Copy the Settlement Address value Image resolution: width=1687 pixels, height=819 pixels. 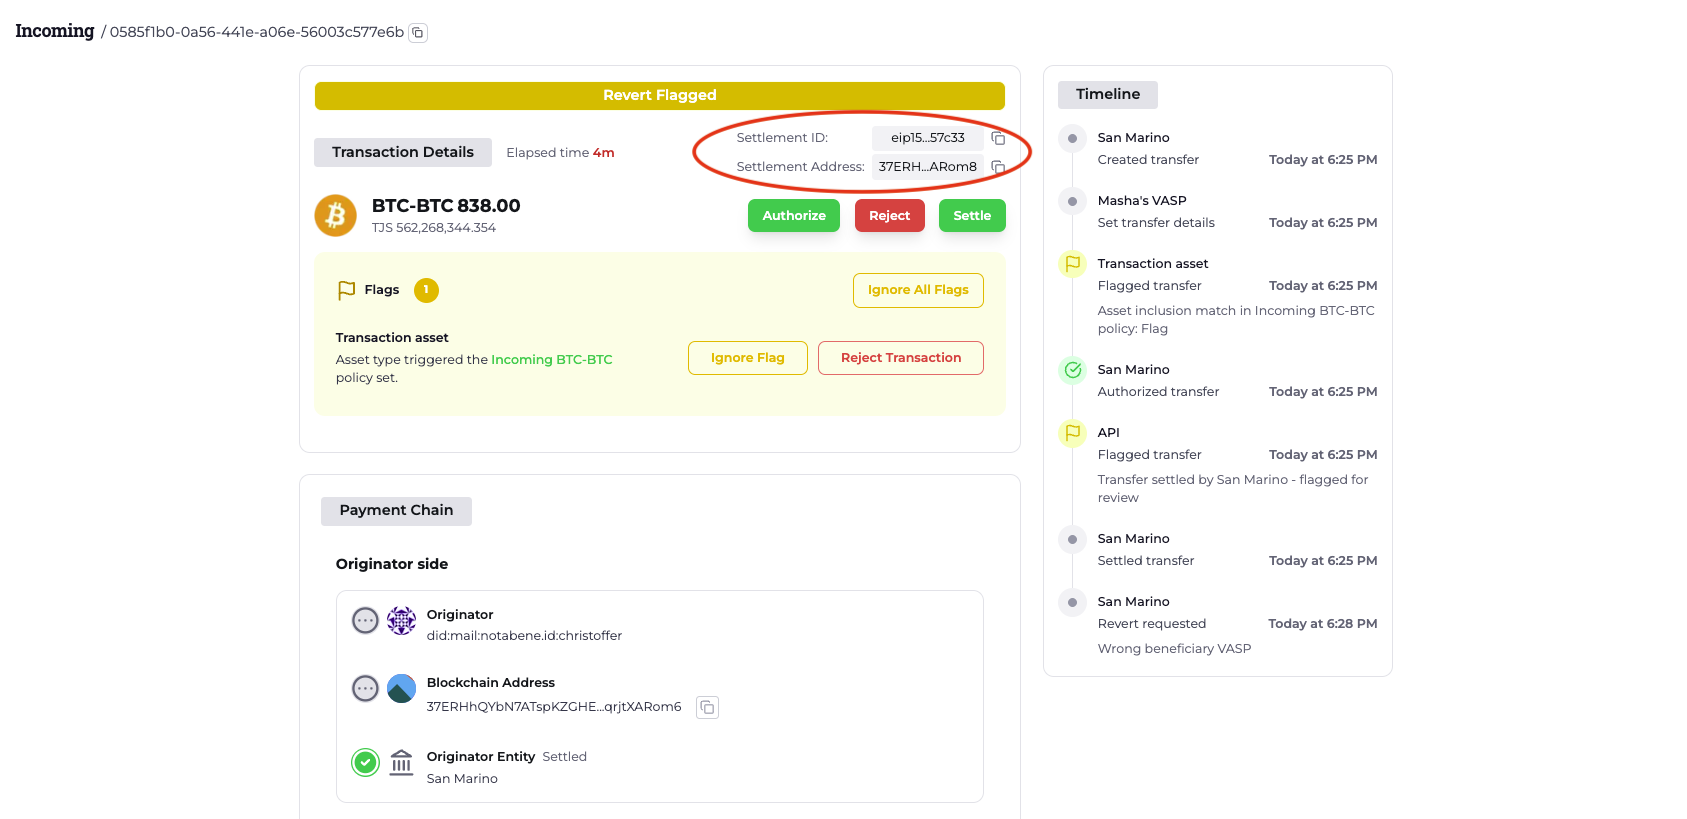(x=998, y=167)
